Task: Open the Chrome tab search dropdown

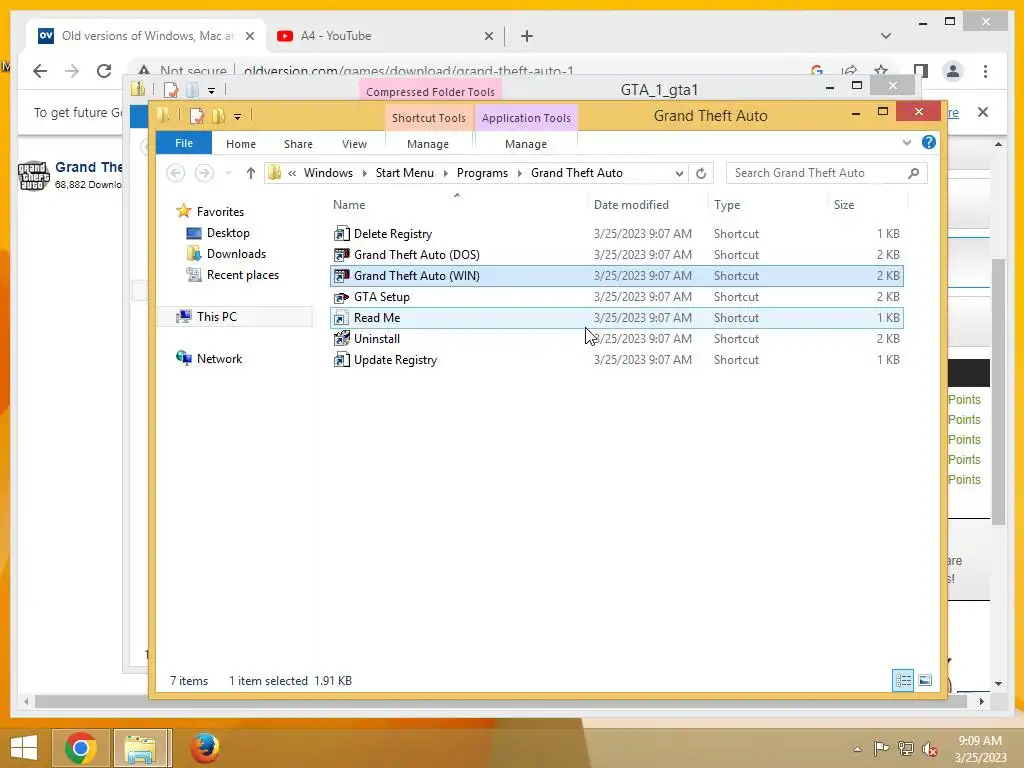Action: [x=886, y=36]
